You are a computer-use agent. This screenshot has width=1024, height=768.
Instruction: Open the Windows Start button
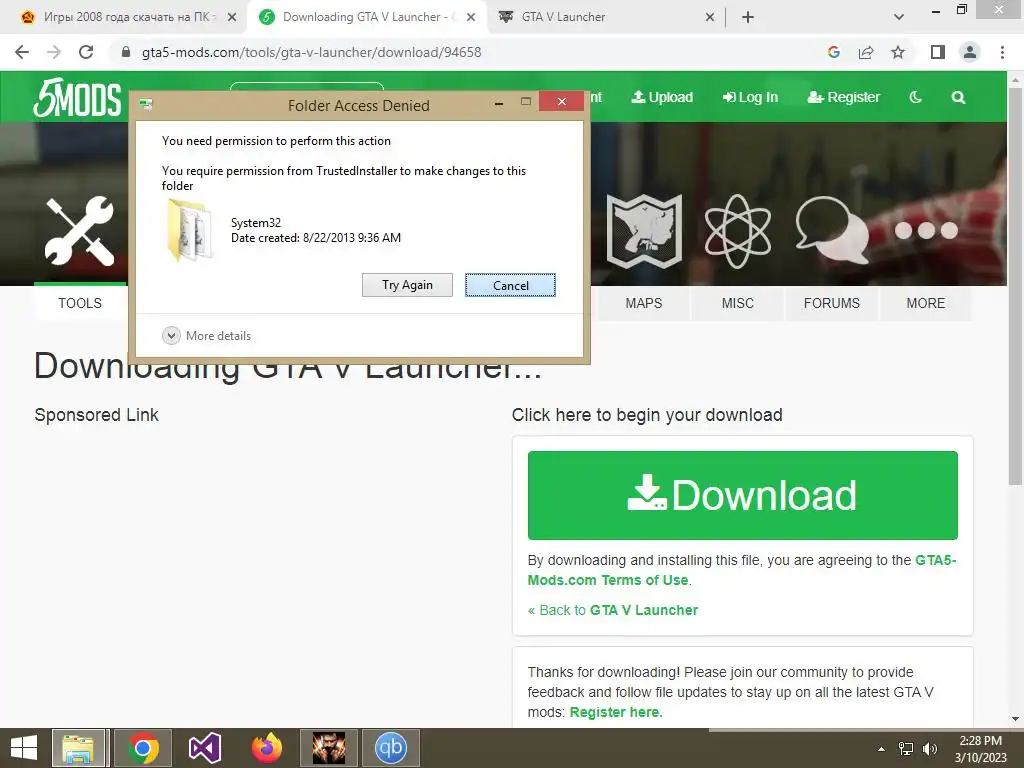pyautogui.click(x=24, y=748)
